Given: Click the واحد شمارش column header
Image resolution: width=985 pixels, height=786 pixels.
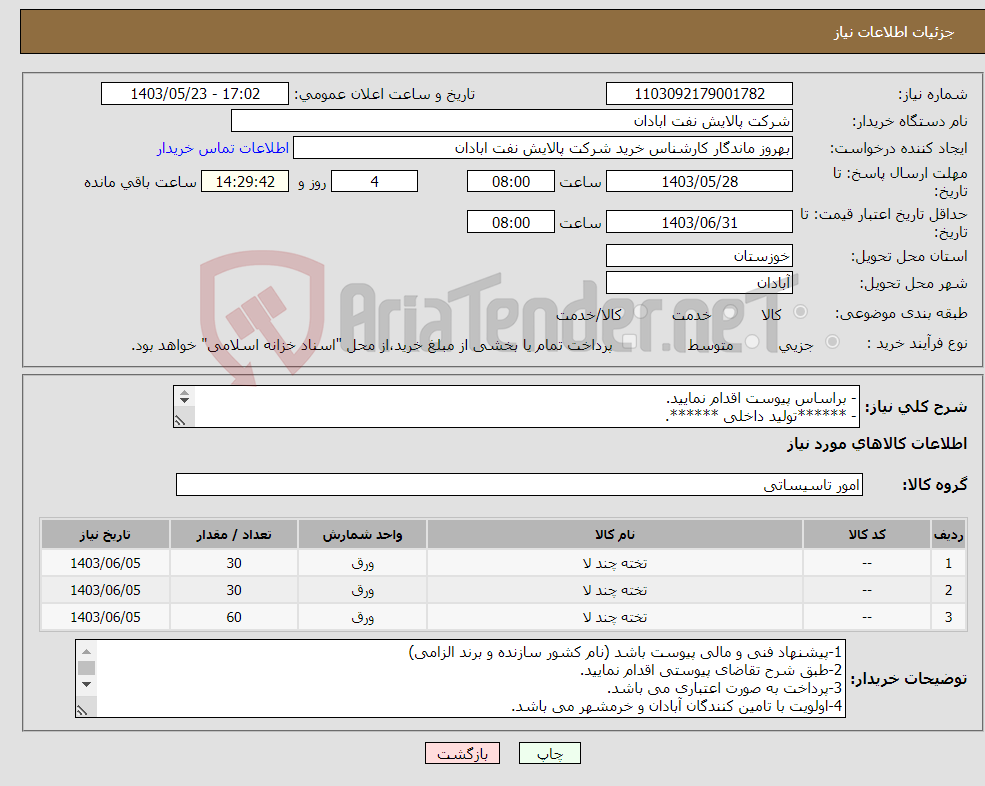Looking at the screenshot, I should coord(362,535).
